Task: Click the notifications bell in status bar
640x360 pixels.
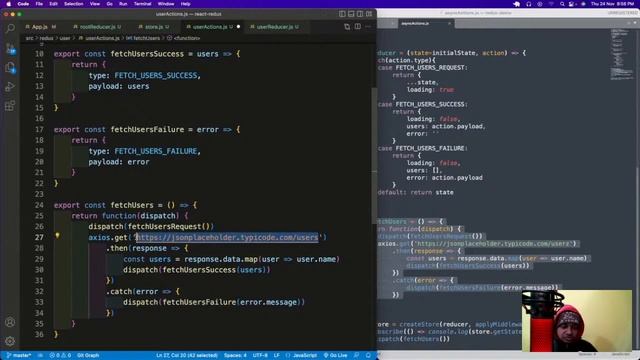Action: click(368, 355)
